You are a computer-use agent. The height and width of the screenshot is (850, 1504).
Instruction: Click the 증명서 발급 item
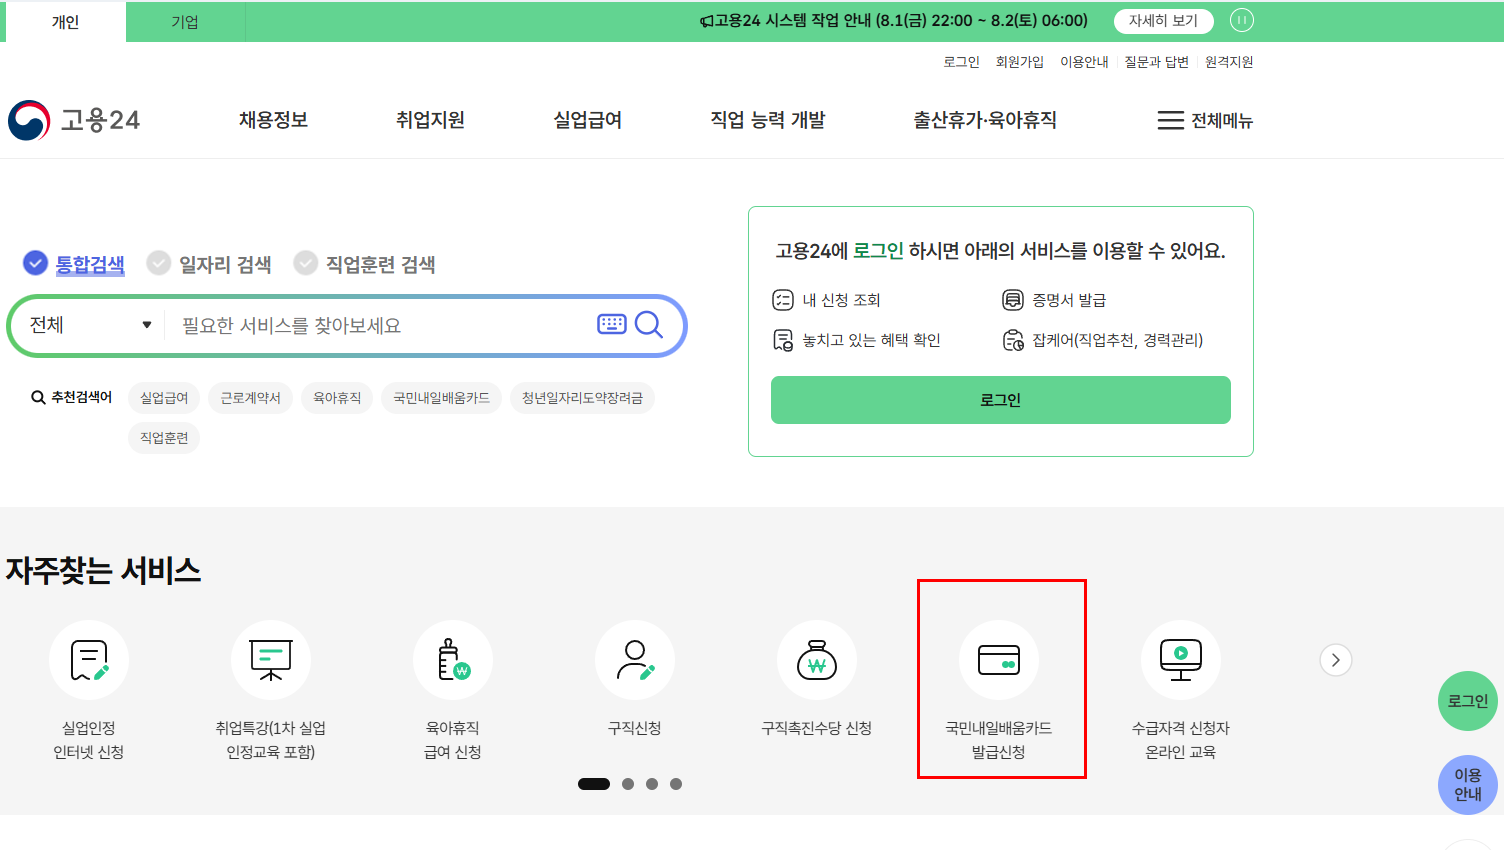pyautogui.click(x=1054, y=300)
